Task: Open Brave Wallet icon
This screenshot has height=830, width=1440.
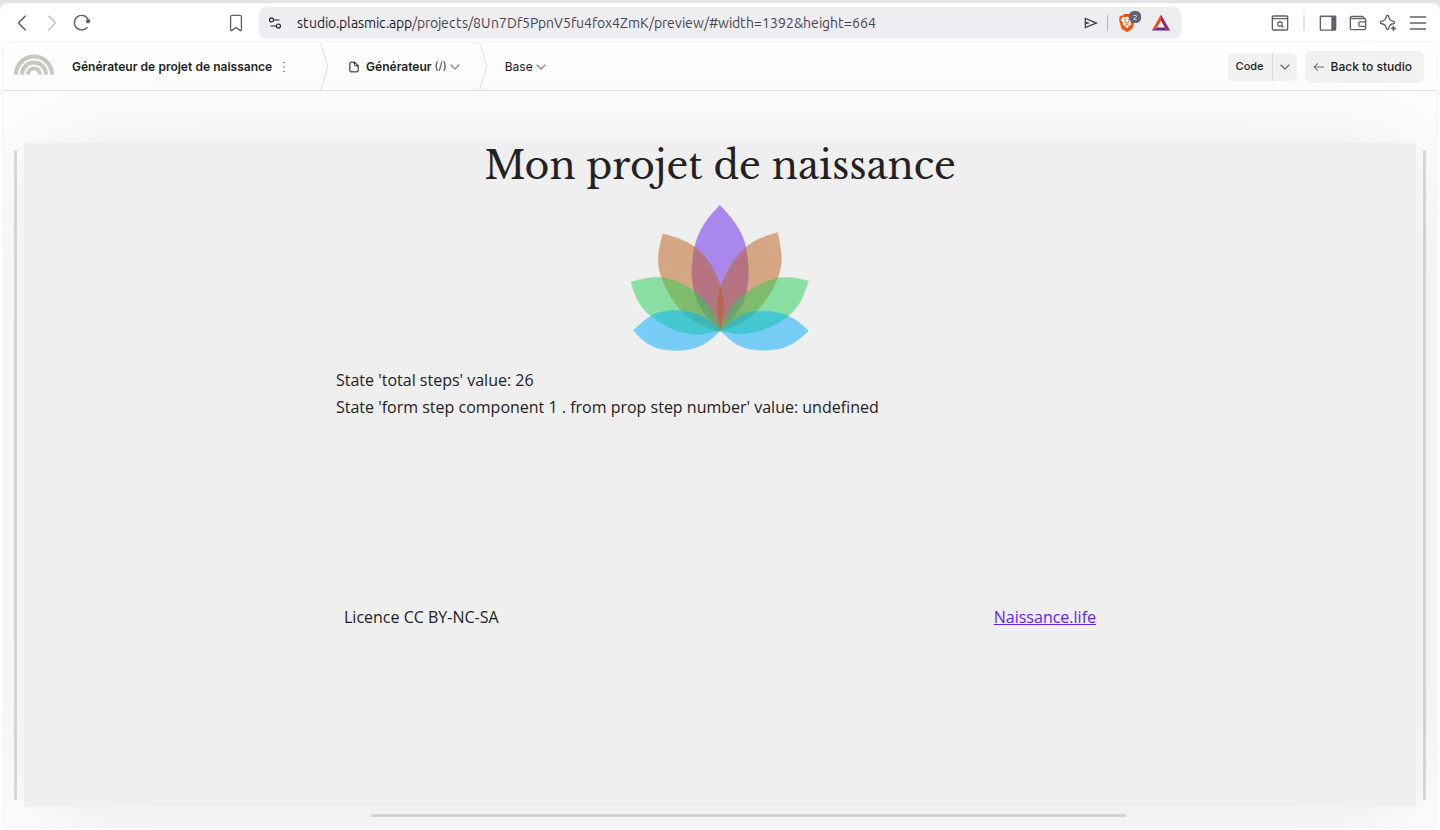Action: [x=1357, y=22]
